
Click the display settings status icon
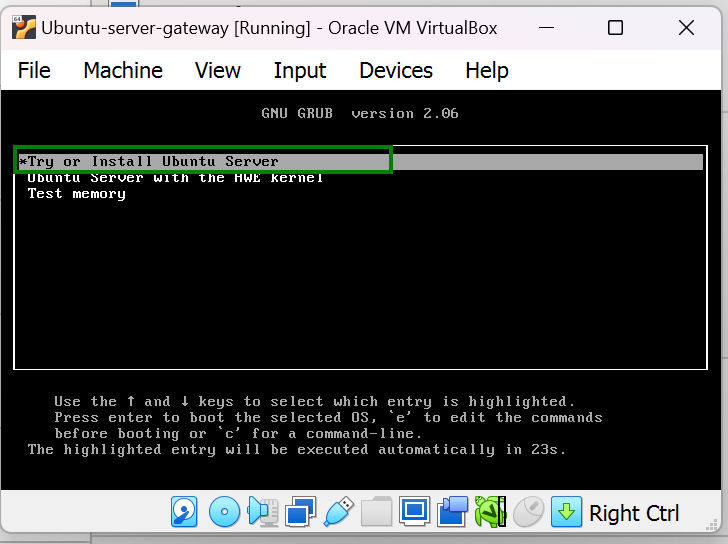(x=415, y=512)
